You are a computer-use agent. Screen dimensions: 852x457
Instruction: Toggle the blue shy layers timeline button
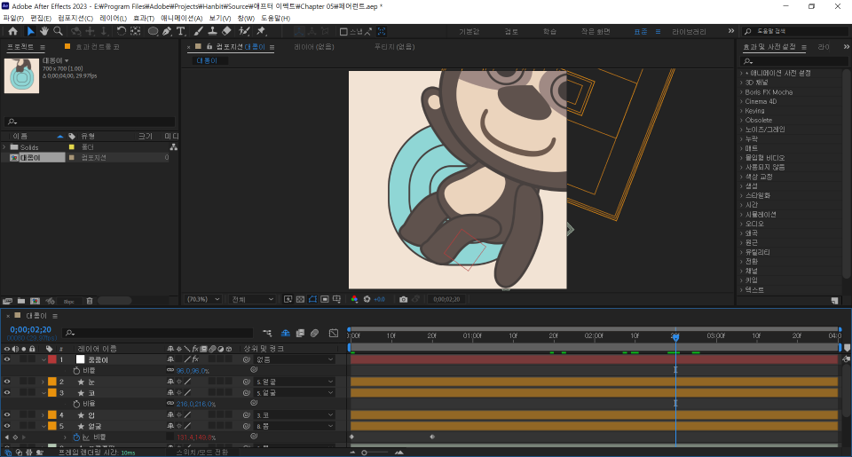[285, 333]
